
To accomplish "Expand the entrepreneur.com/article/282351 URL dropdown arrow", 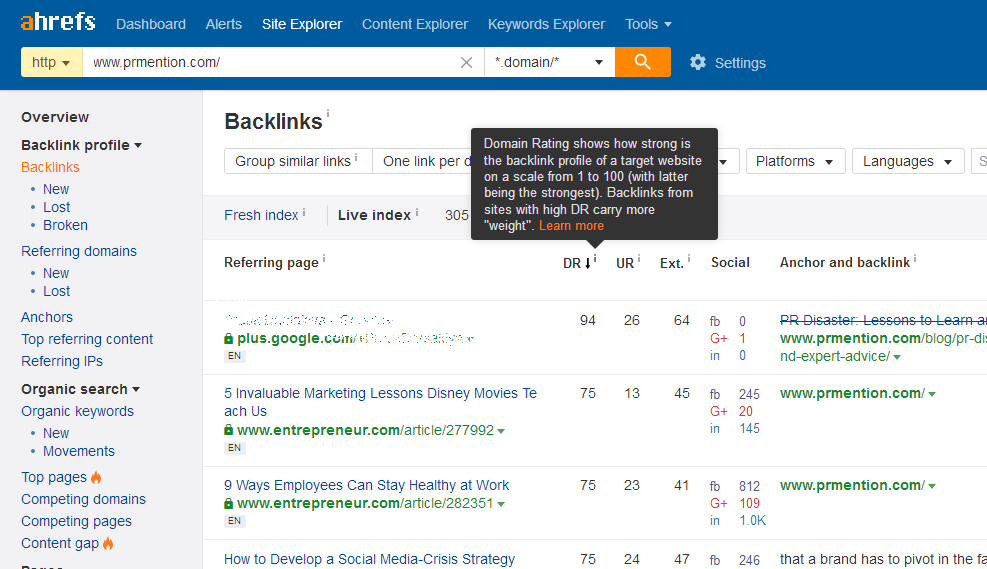I will 501,504.
